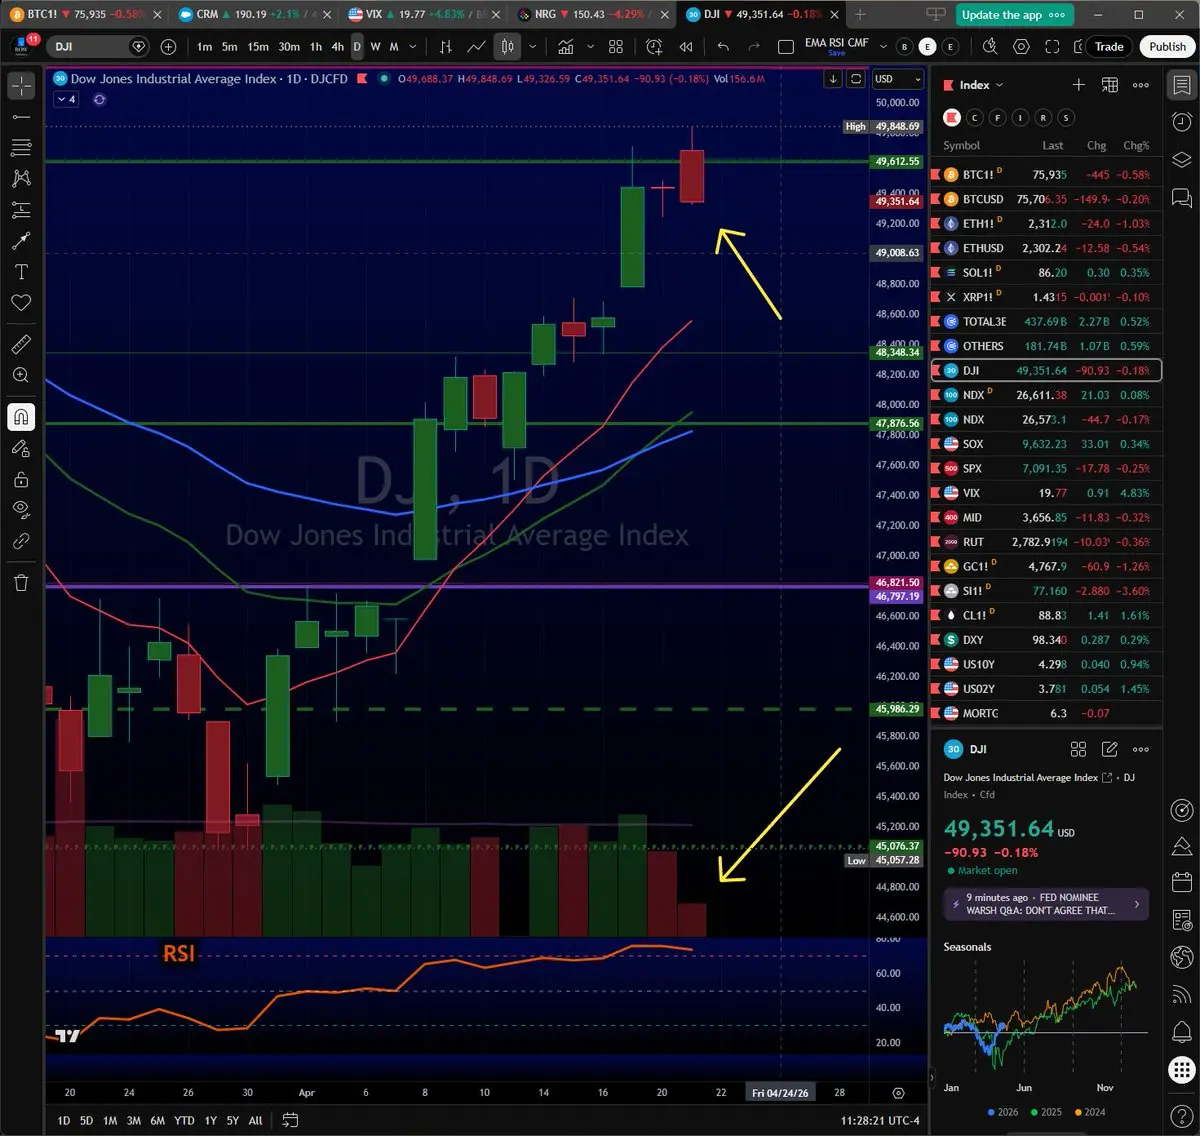Open the heart icons tool
The width and height of the screenshot is (1200, 1136).
click(21, 303)
